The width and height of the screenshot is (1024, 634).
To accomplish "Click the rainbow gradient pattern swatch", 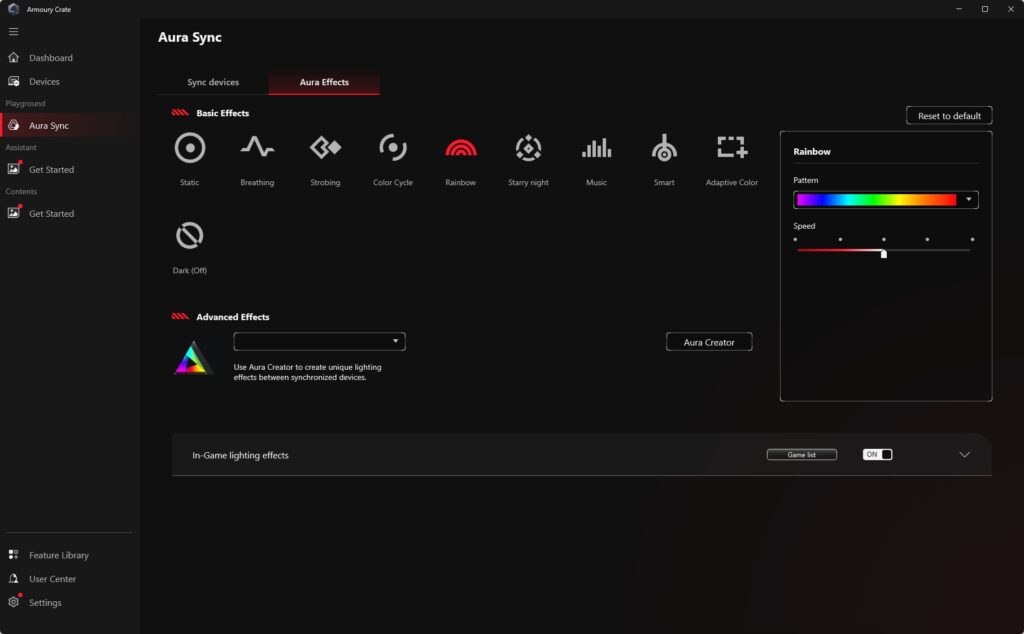I will [876, 200].
